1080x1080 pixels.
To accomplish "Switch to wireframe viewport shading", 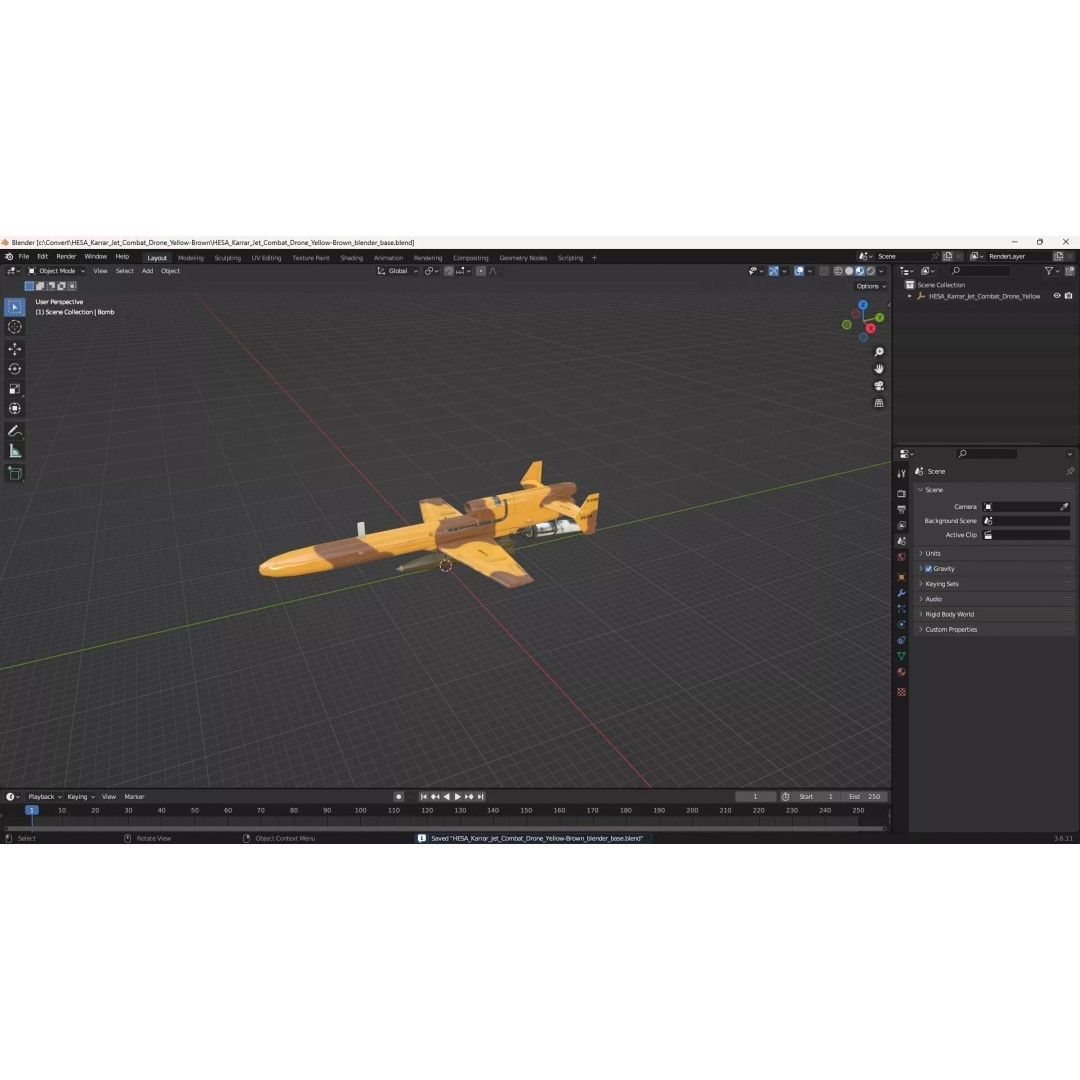I will (x=838, y=271).
